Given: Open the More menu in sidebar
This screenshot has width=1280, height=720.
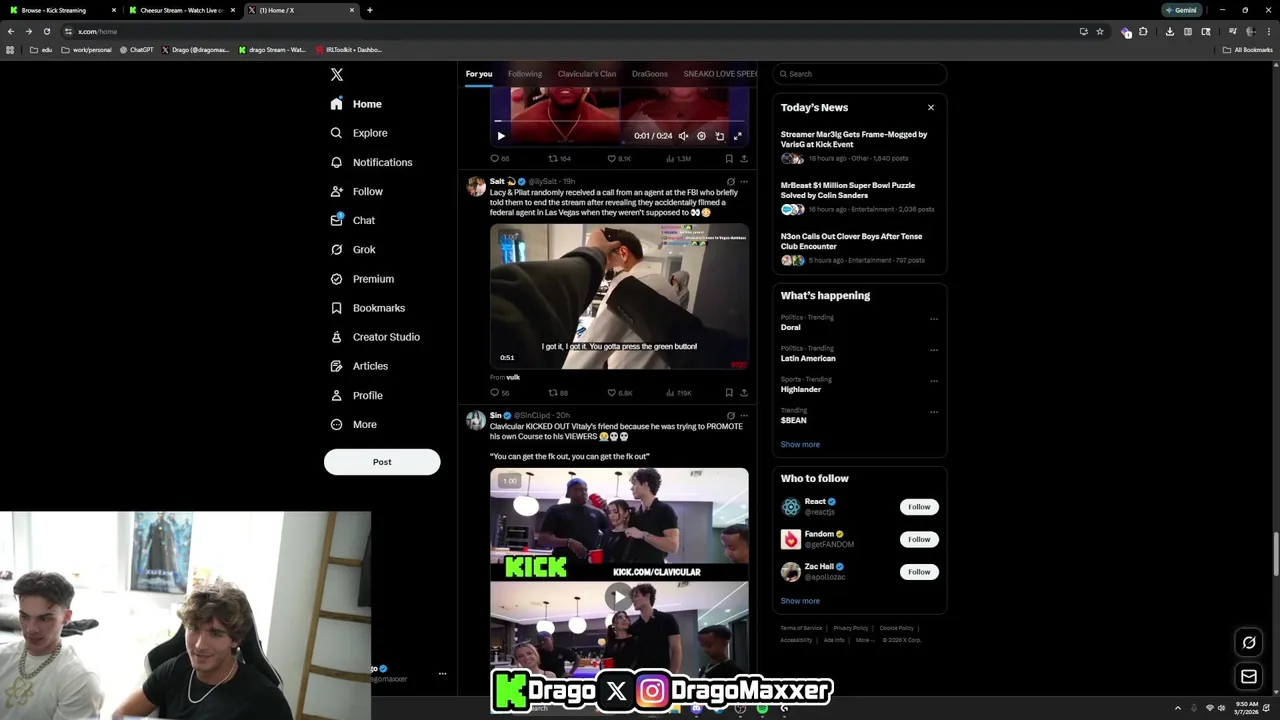Looking at the screenshot, I should (x=353, y=424).
